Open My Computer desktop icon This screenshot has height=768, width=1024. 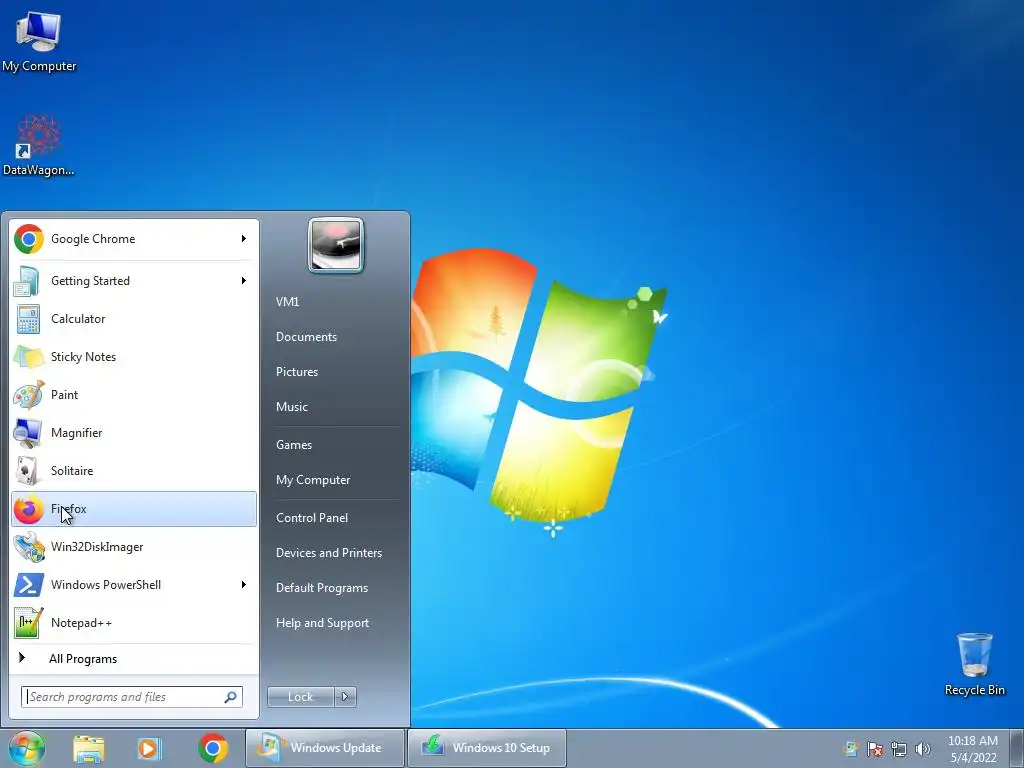(x=39, y=31)
